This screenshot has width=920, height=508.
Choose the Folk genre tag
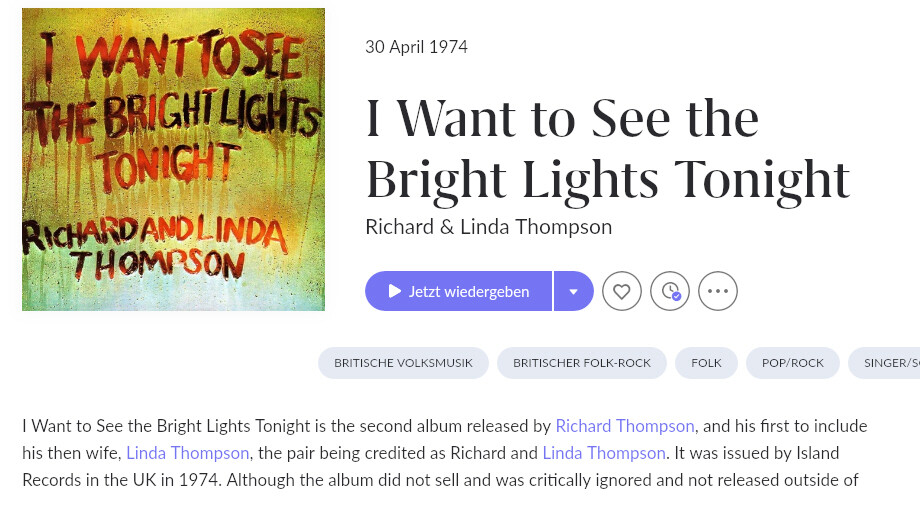706,363
